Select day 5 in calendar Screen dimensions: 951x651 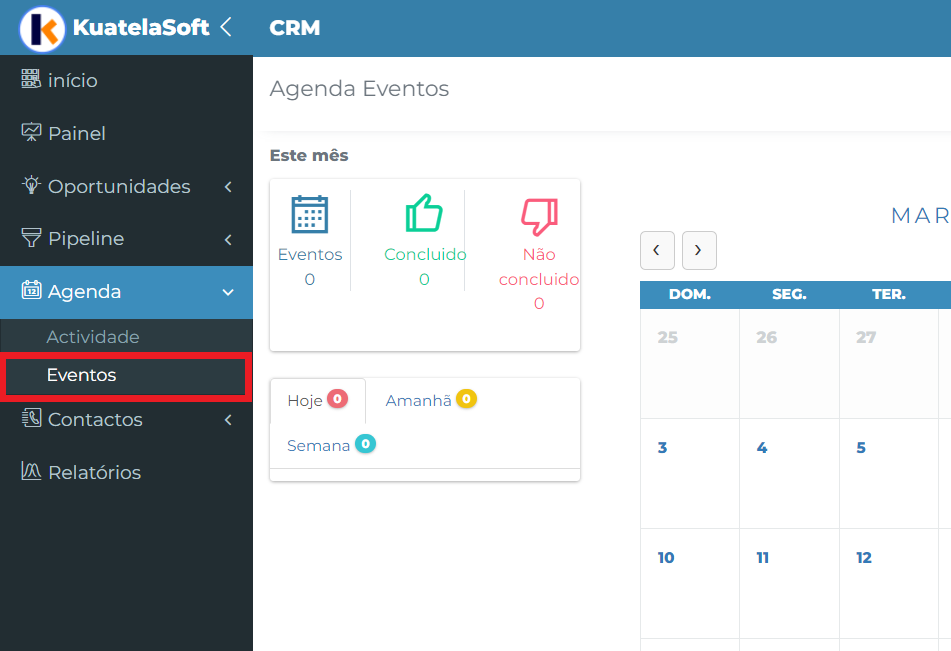pyautogui.click(x=889, y=473)
